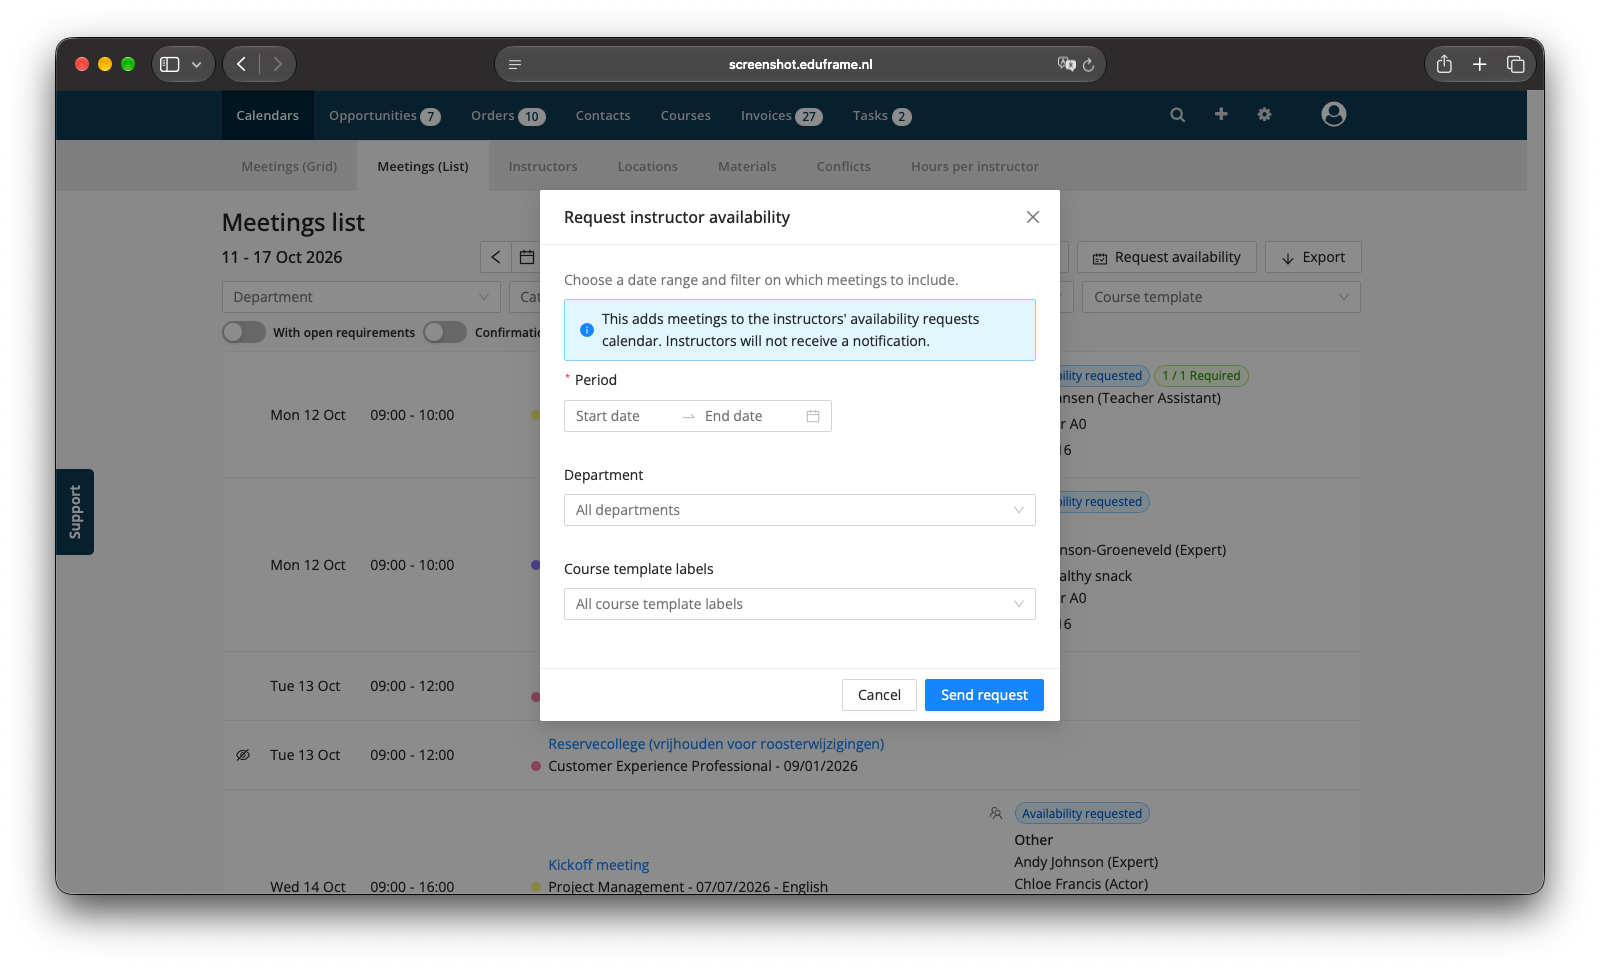Open the Instructors tab
Screen dimensions: 1600x968
[543, 167]
